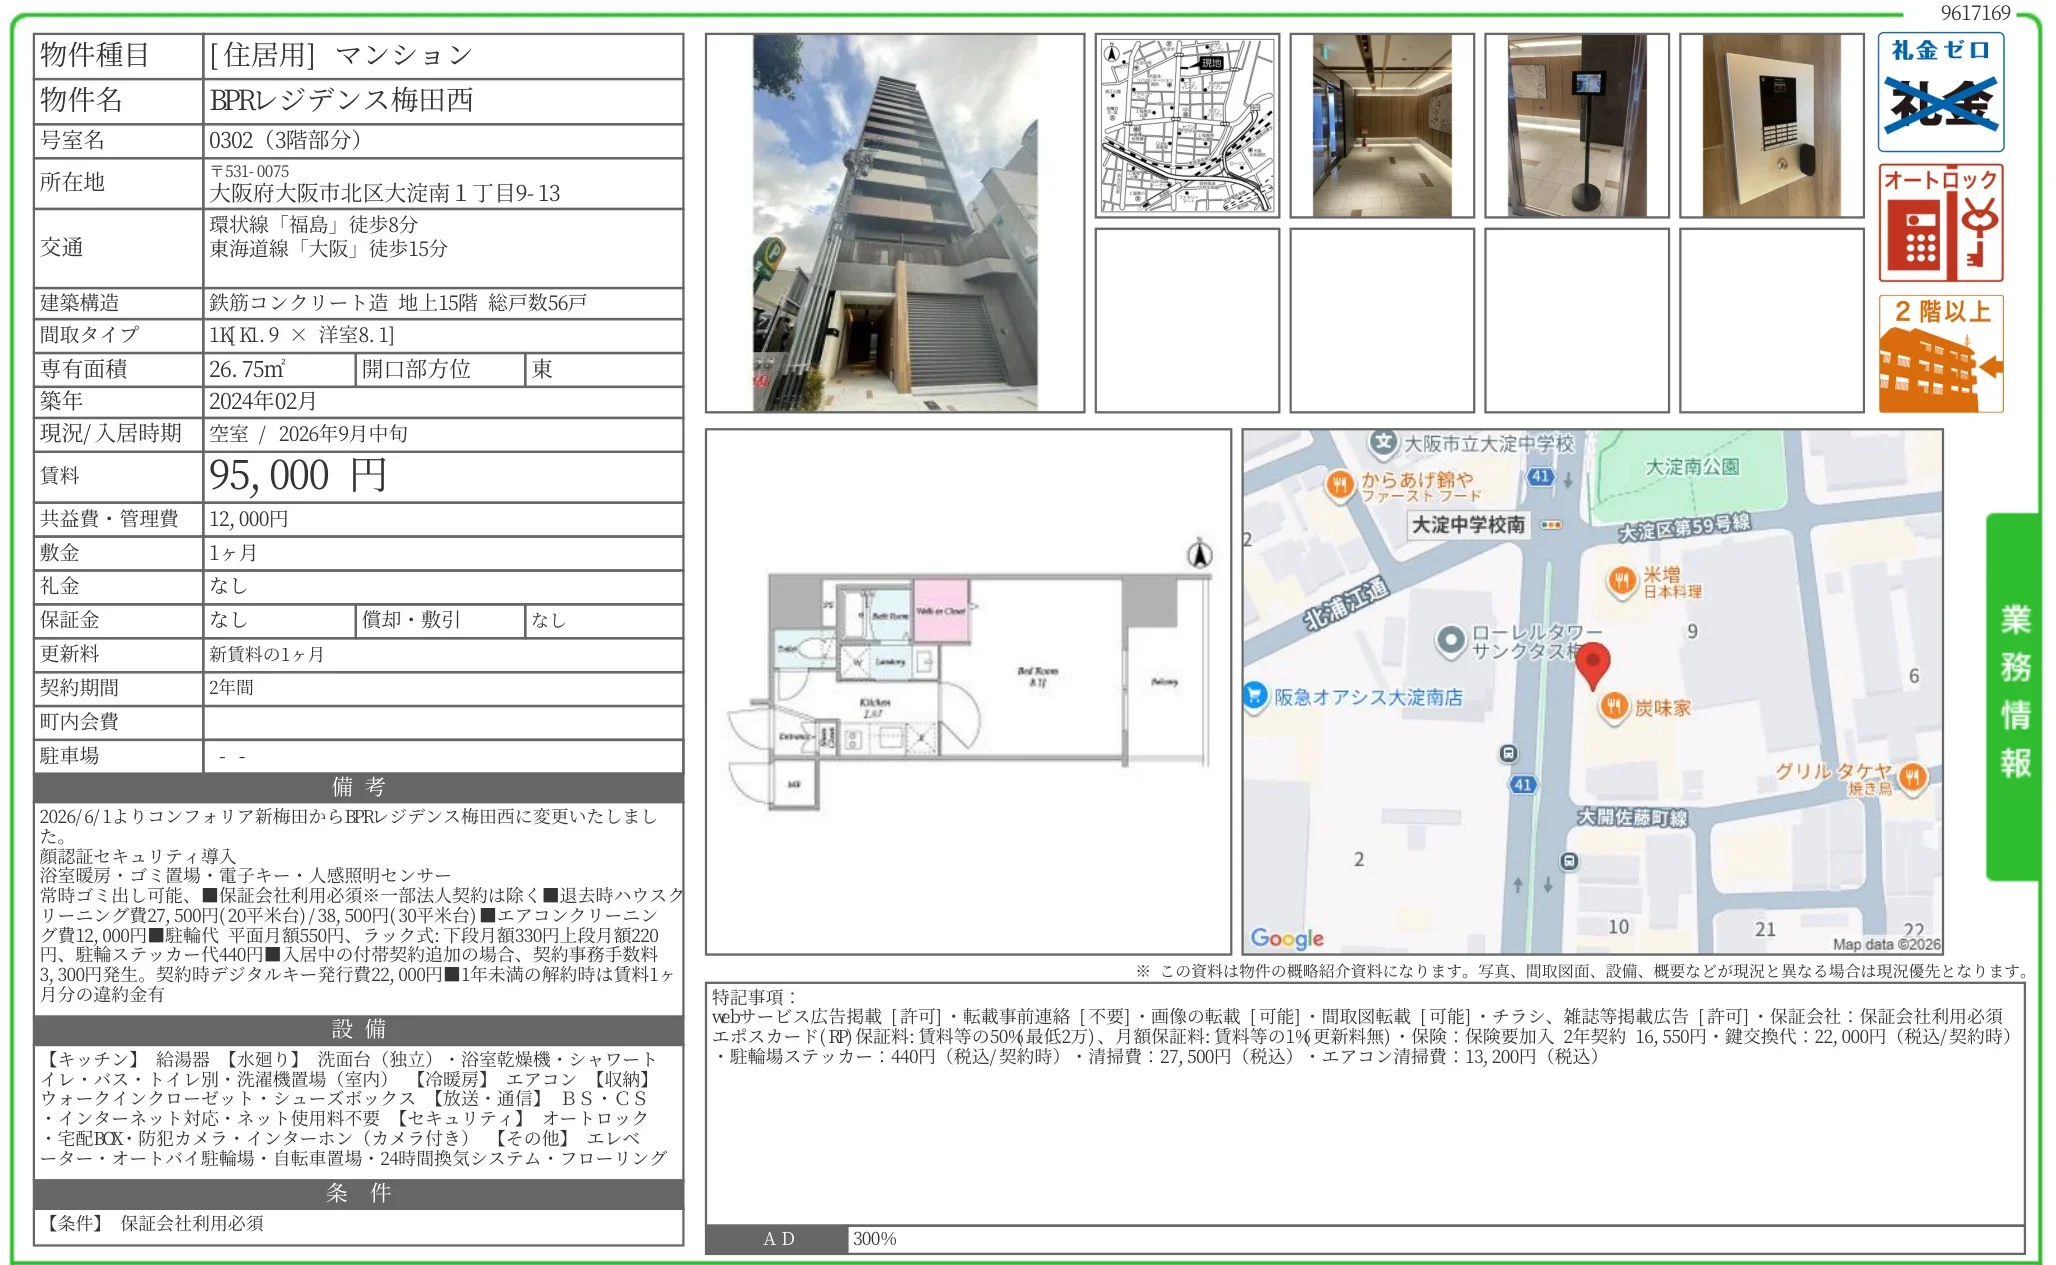This screenshot has width=2056, height=1265.
Task: Click the property name BPRレジデンス梅田西
Action: point(341,100)
